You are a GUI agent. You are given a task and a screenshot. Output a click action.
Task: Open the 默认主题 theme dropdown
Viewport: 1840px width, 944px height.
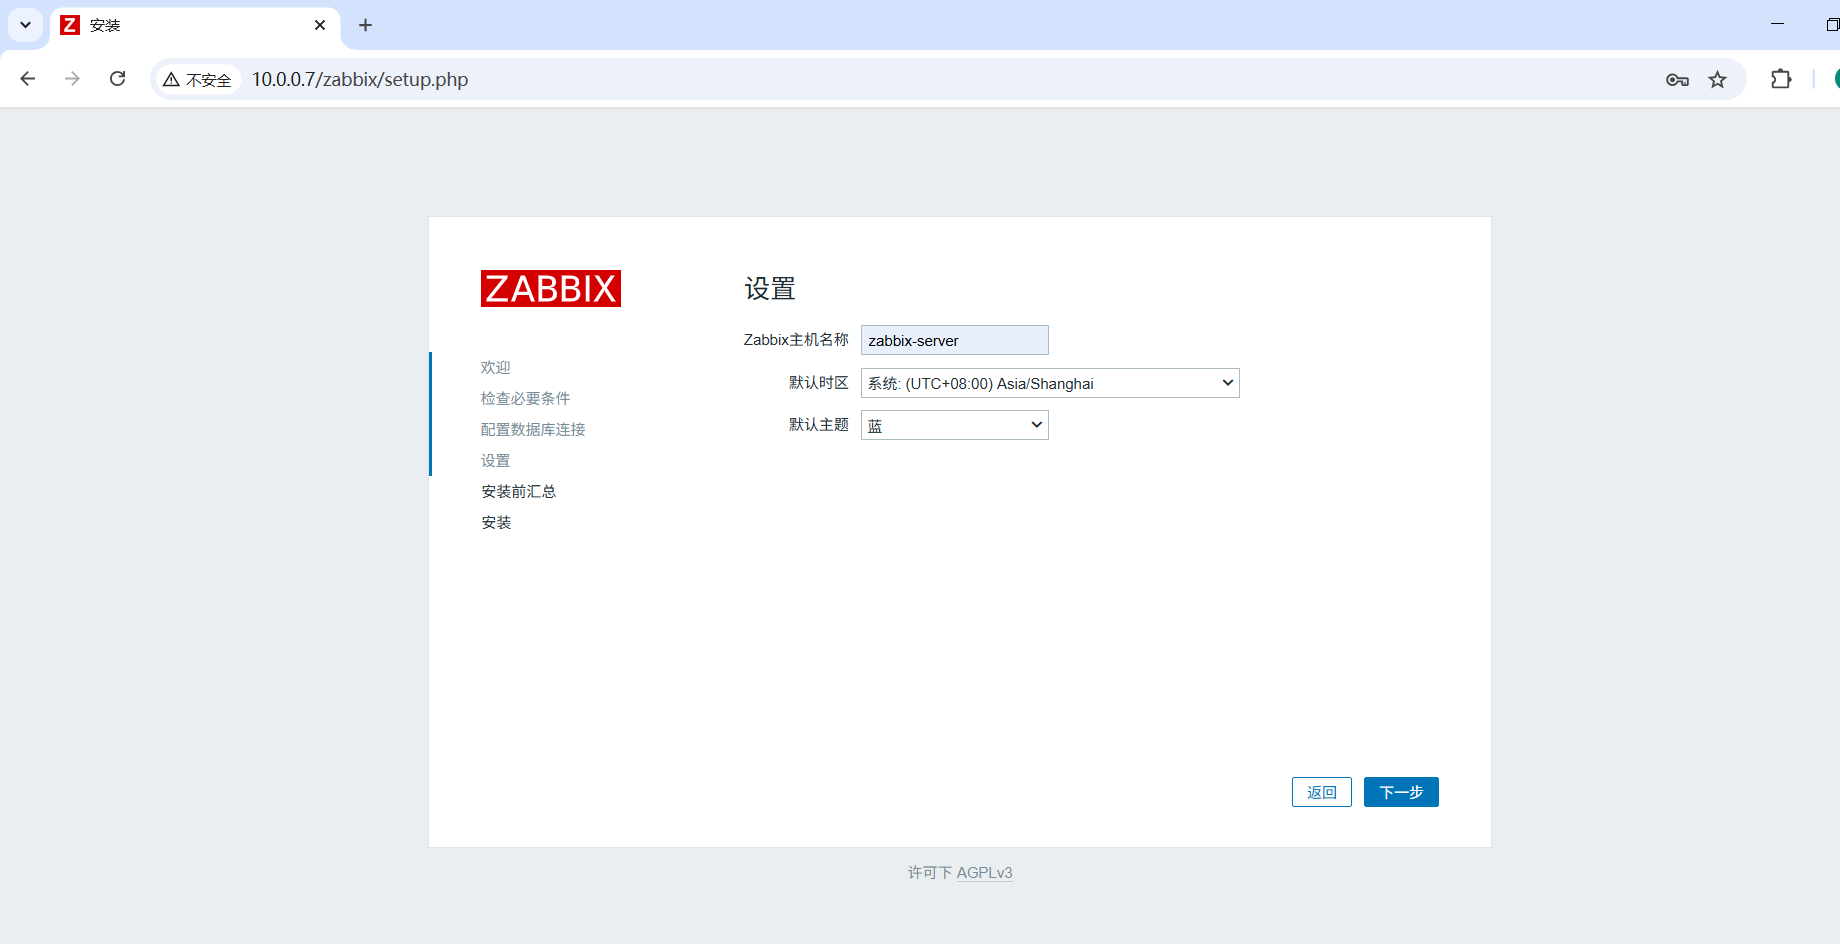[x=955, y=425]
